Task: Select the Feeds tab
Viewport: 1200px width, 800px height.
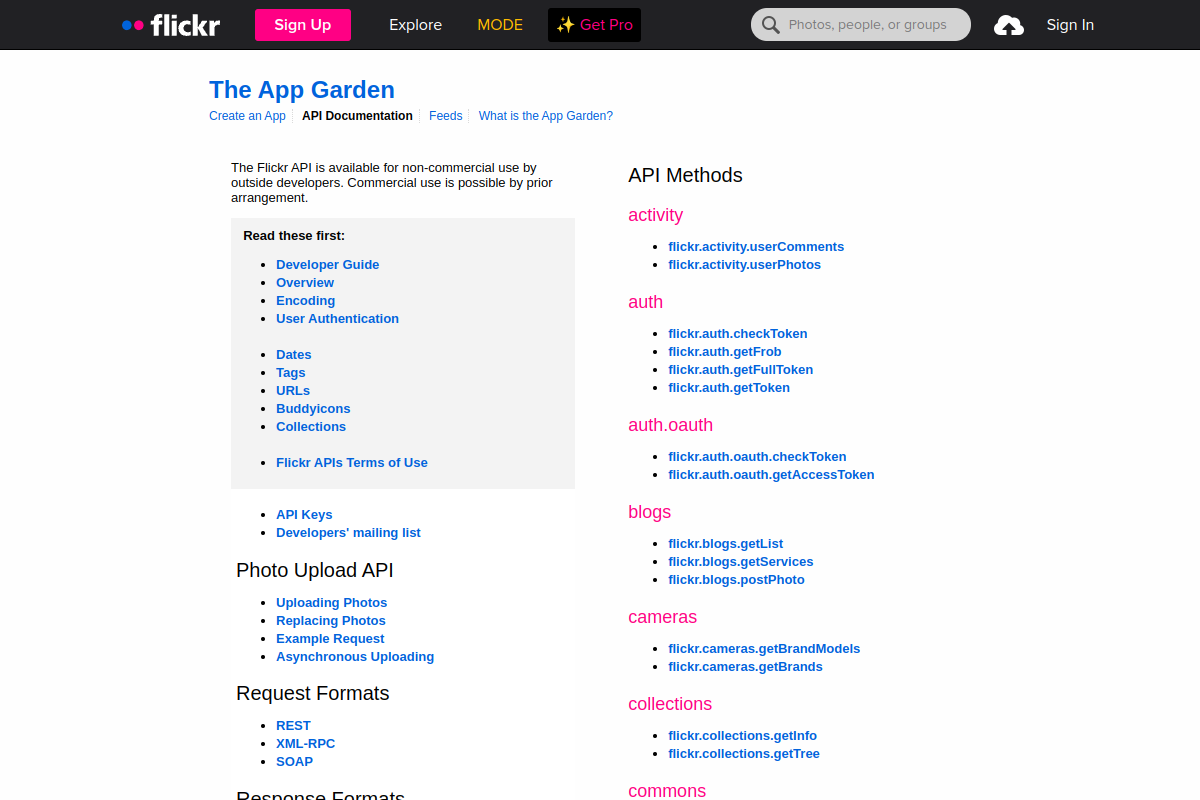Action: (446, 116)
